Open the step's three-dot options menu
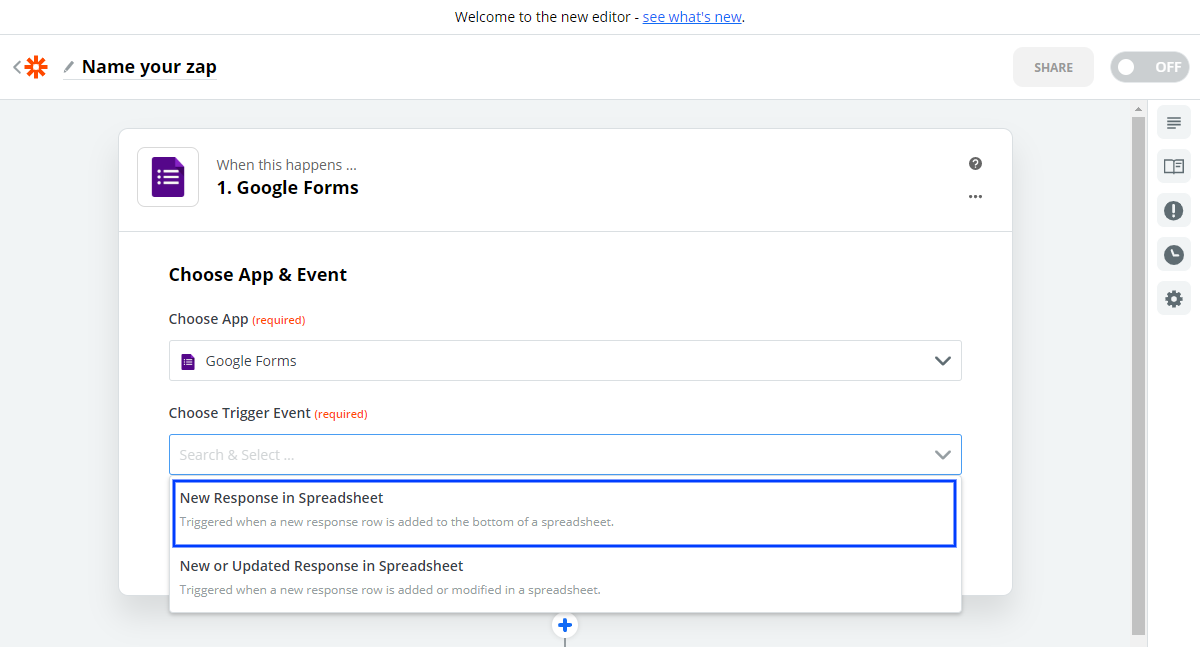 [x=975, y=197]
